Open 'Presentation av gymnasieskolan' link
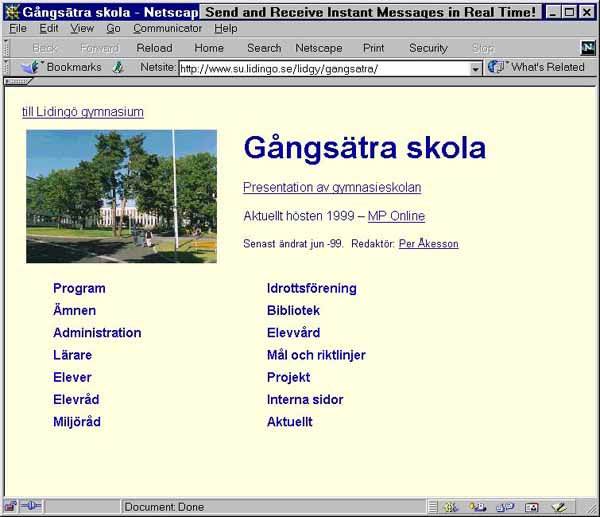The height and width of the screenshot is (517, 600). (332, 188)
